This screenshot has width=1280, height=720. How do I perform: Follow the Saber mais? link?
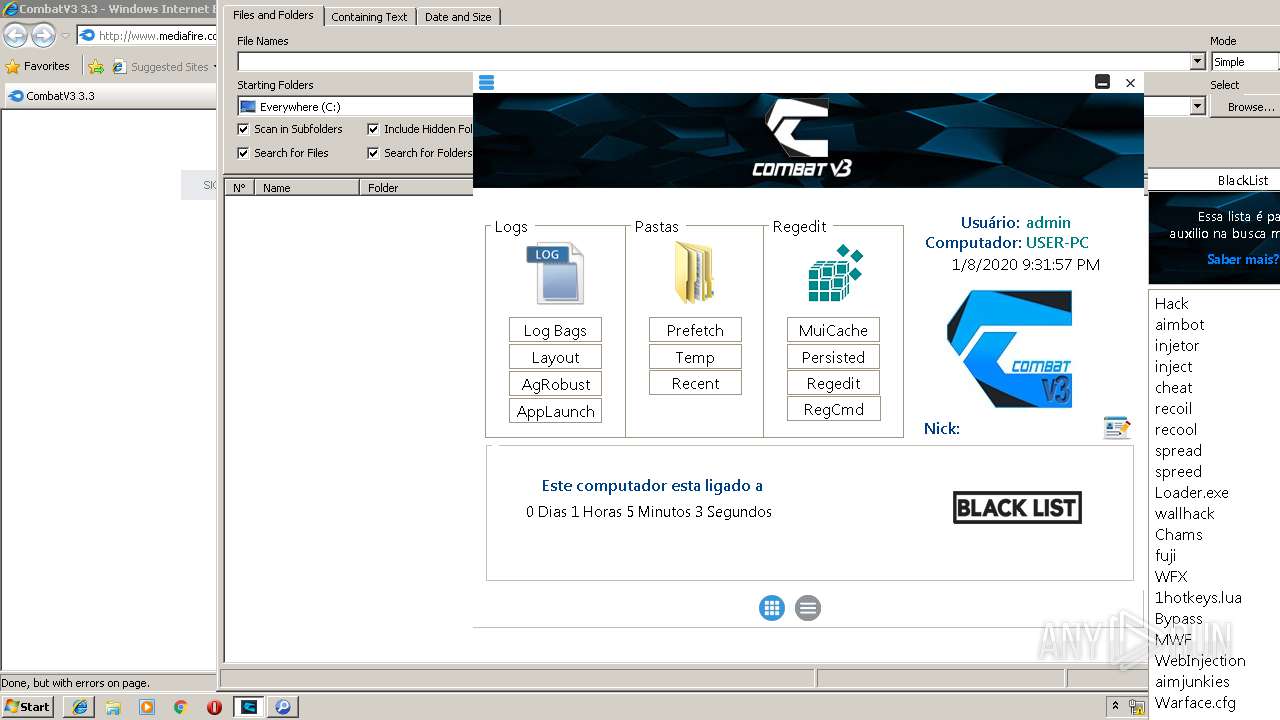pyautogui.click(x=1242, y=259)
